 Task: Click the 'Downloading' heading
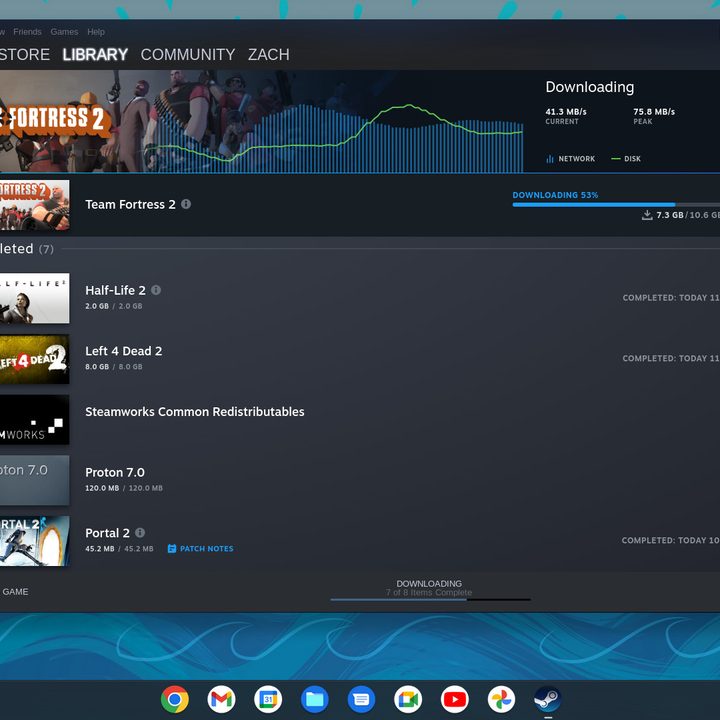[590, 87]
